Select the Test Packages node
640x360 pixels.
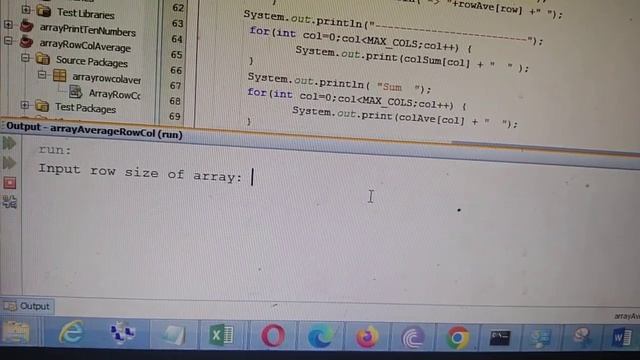point(85,108)
